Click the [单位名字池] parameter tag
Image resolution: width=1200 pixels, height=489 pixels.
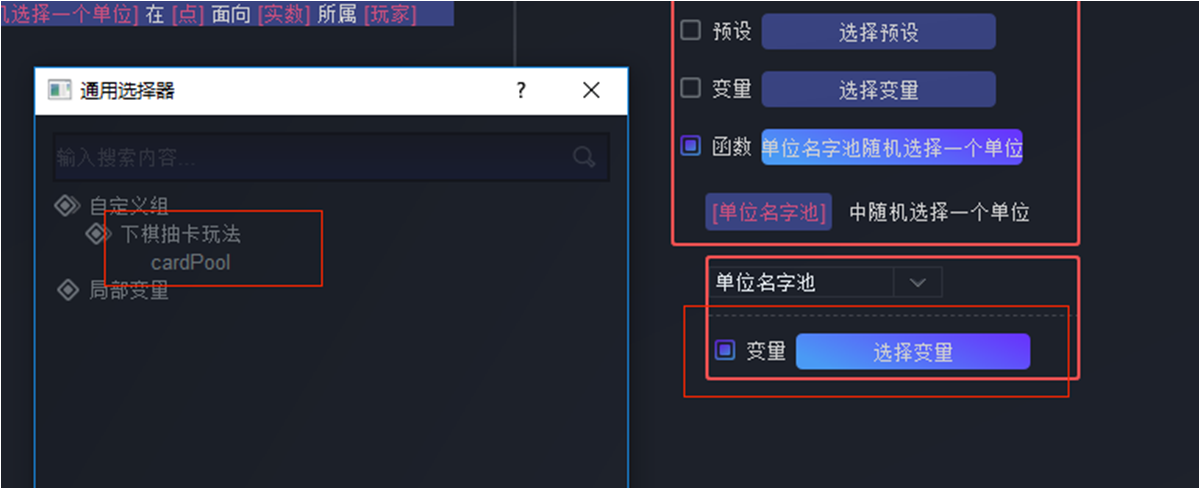(x=768, y=212)
